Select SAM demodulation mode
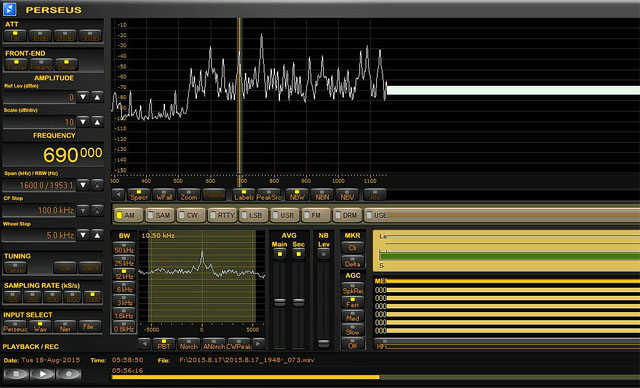Screen dimensions: 640x388 160,215
